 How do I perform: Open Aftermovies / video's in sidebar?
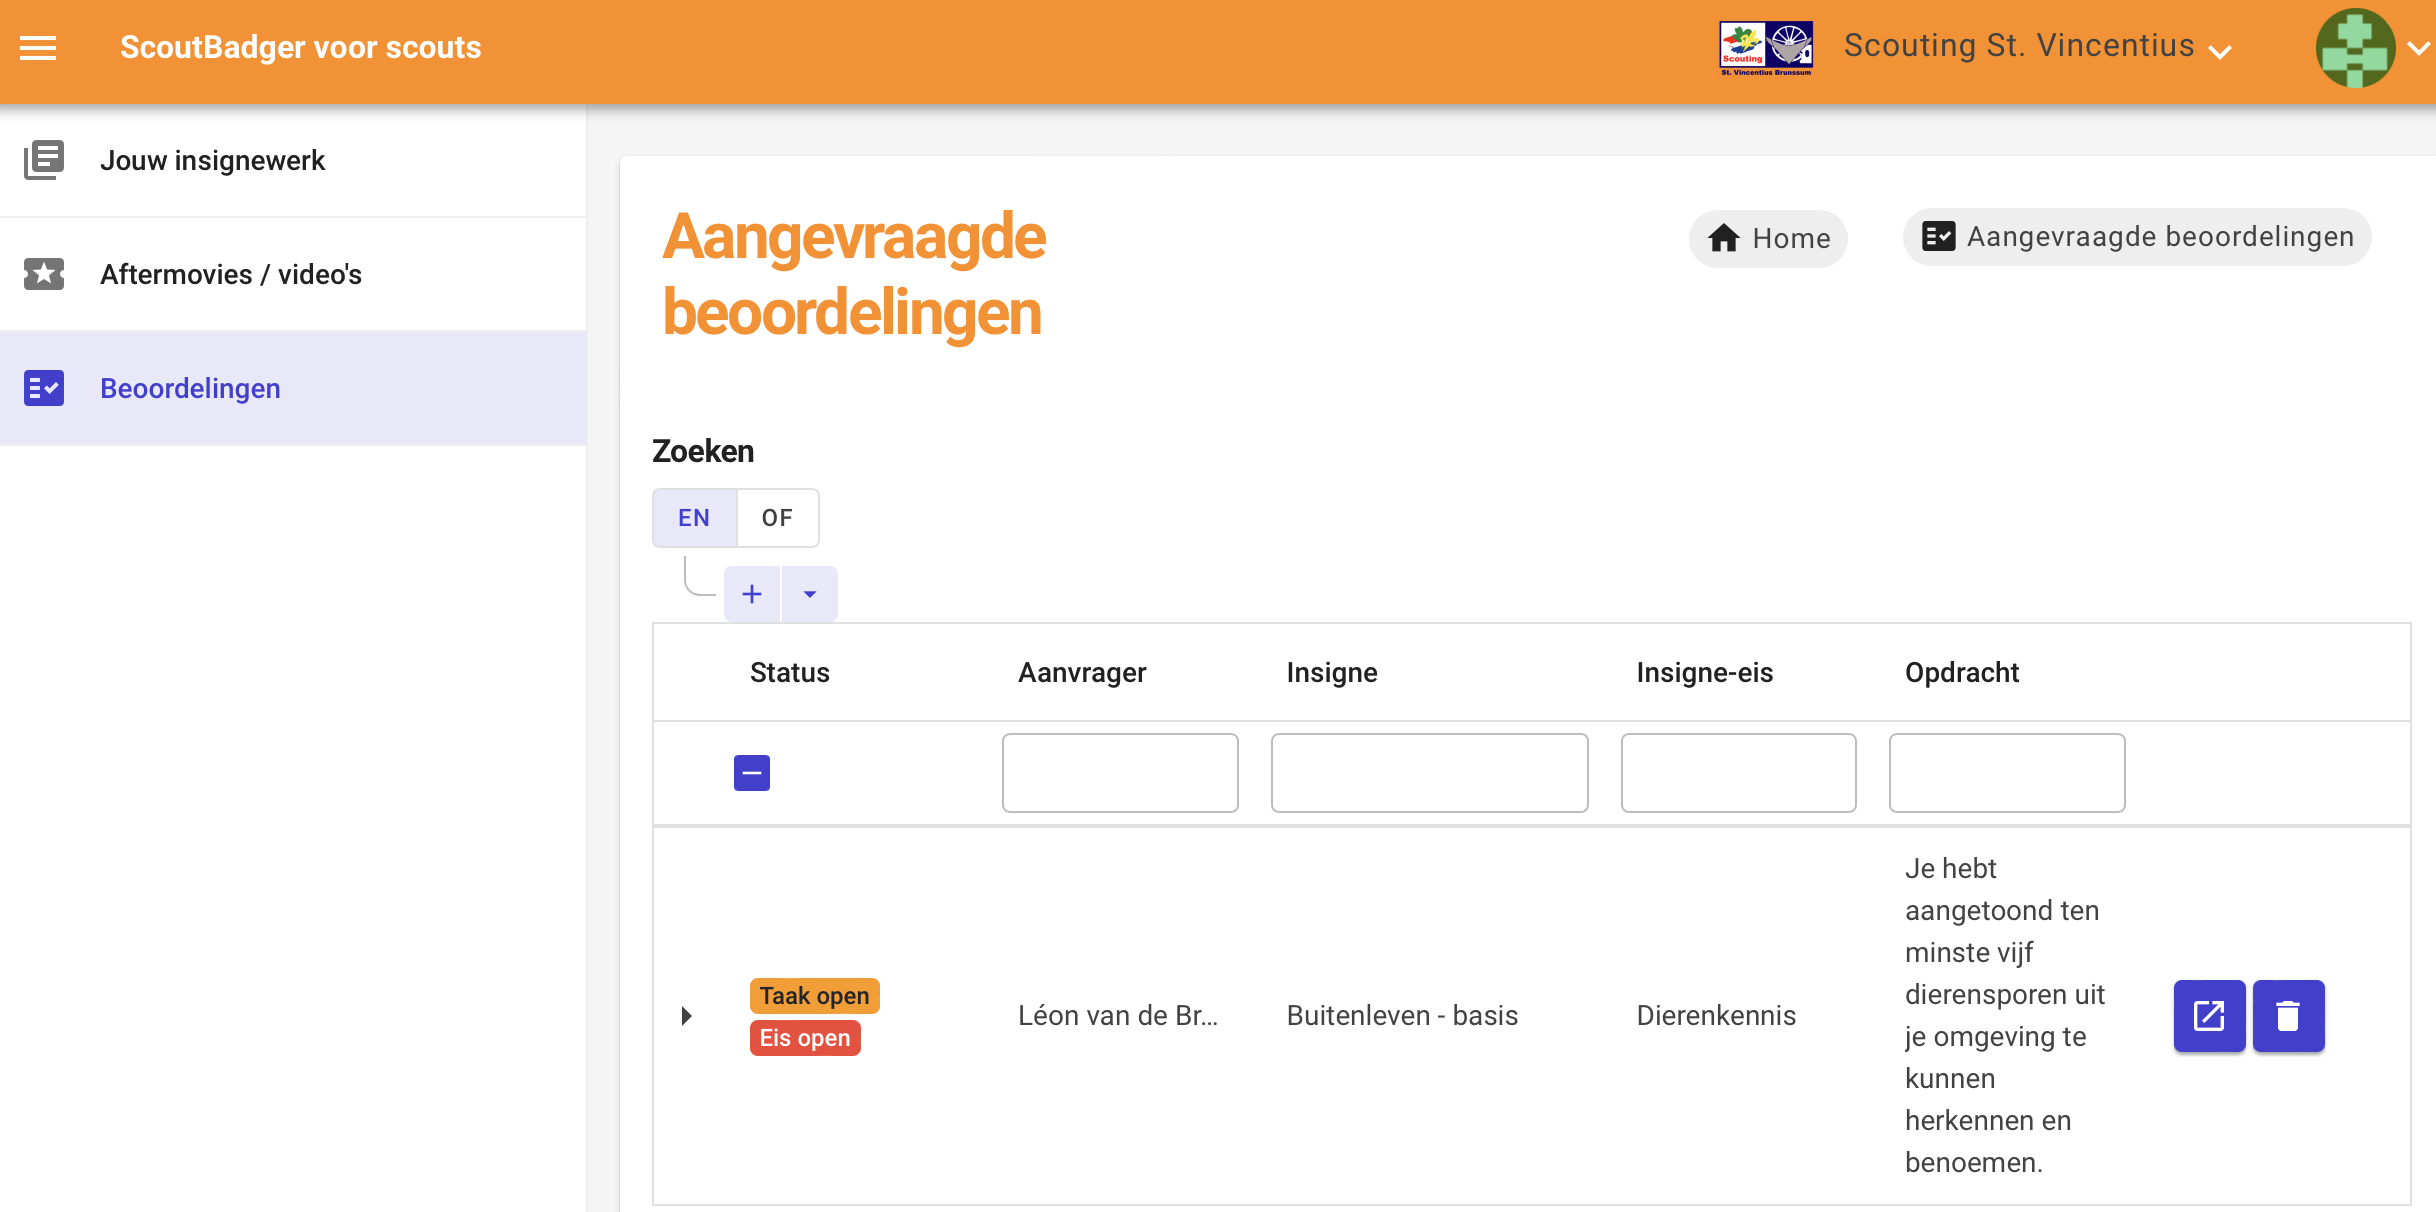pos(293,274)
